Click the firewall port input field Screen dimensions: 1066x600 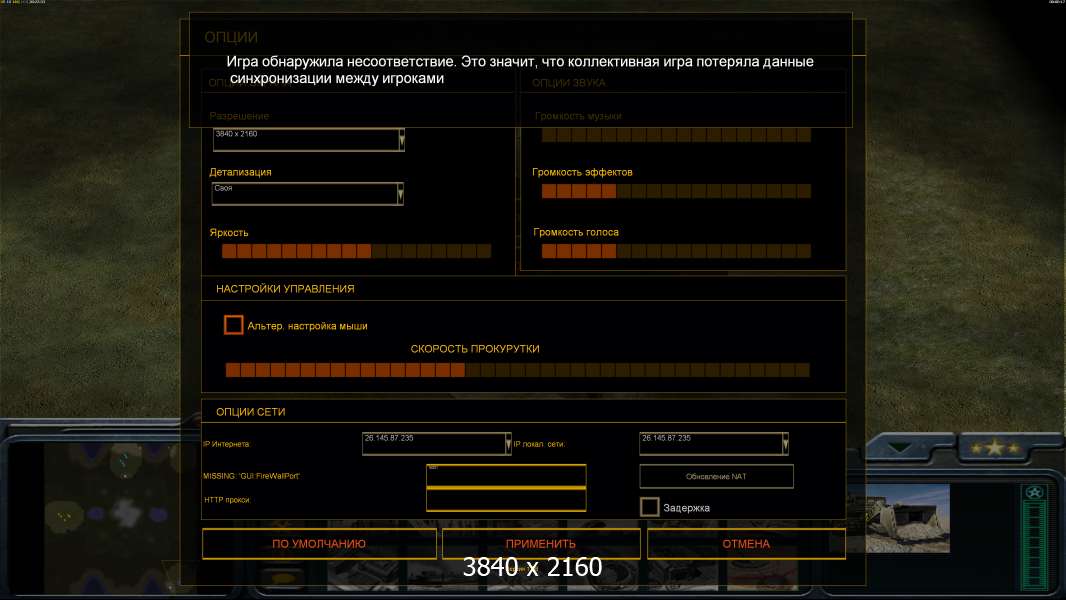506,476
